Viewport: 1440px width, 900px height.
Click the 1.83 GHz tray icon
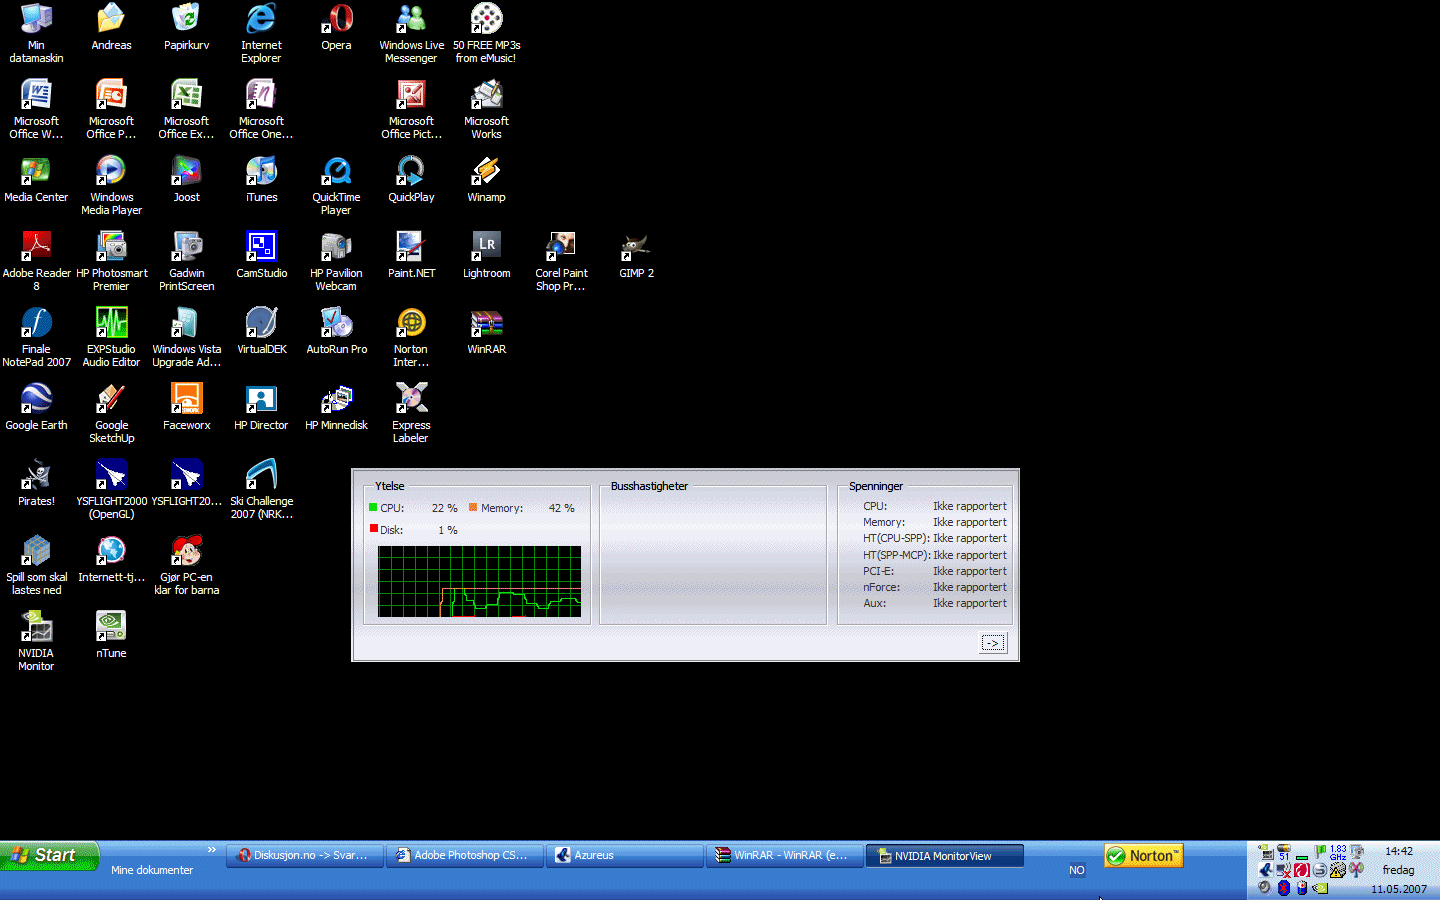pyautogui.click(x=1338, y=852)
